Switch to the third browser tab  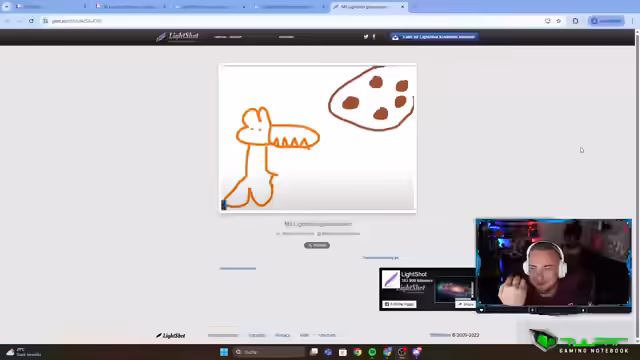209,7
